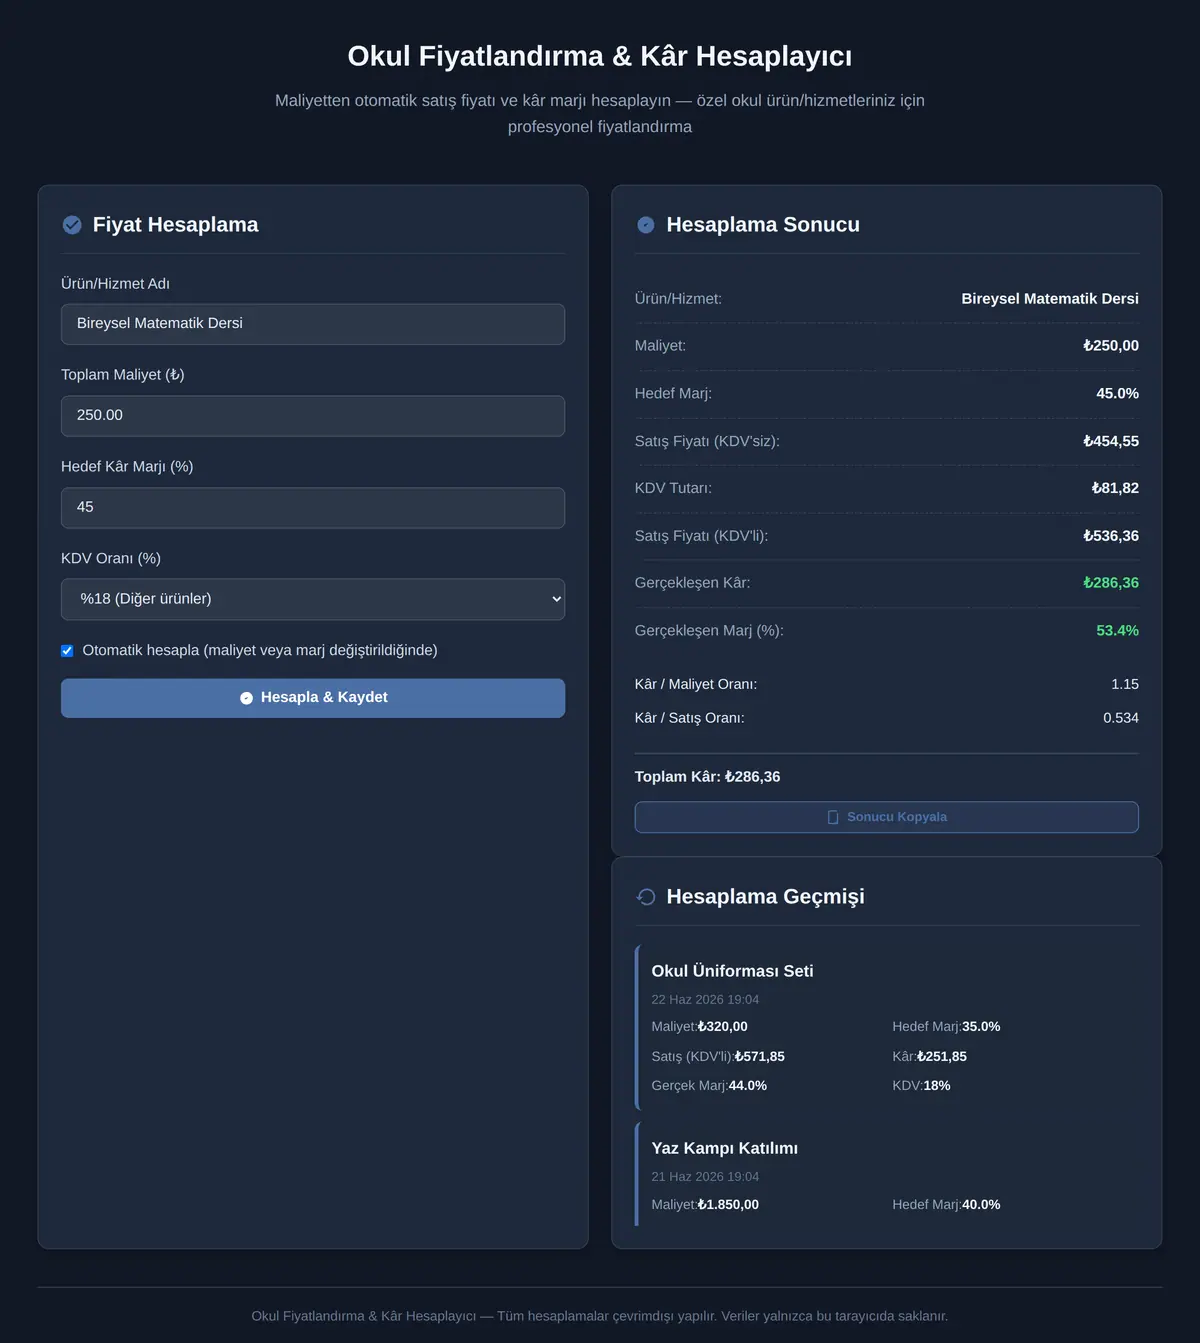Focus the Ürün/Hizmet Adı input field

pos(313,324)
